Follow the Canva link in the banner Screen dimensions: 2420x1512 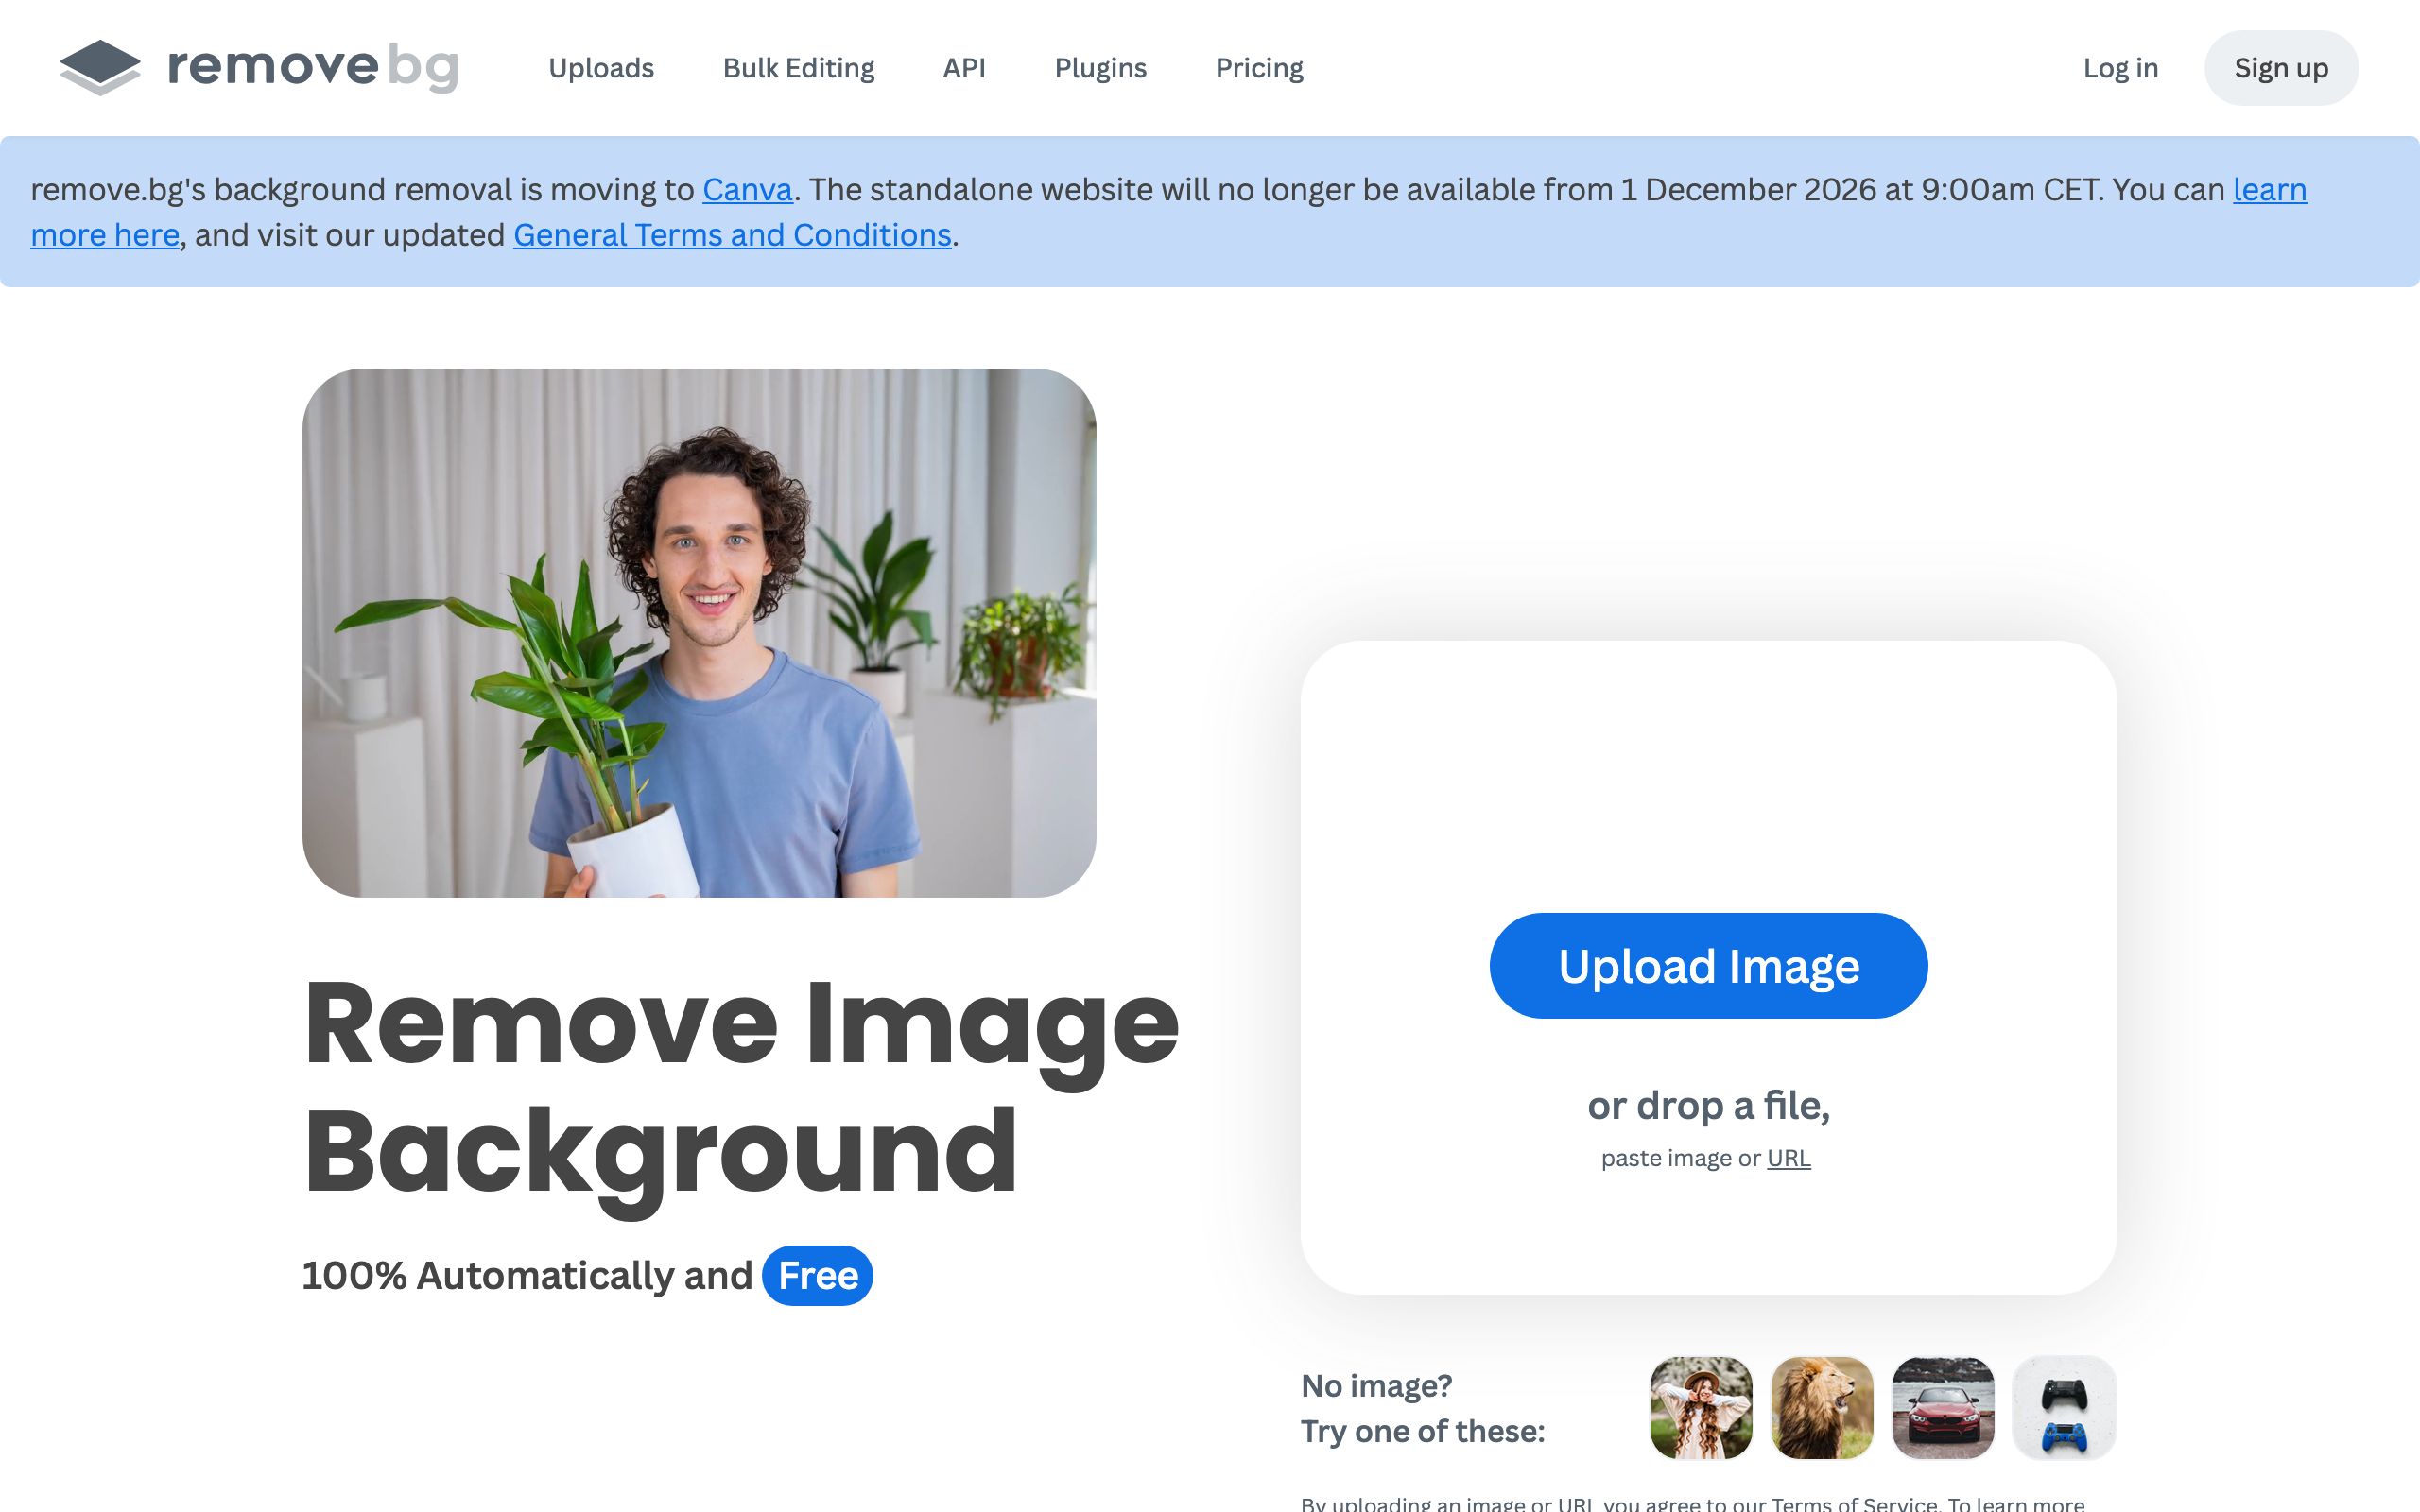(747, 189)
